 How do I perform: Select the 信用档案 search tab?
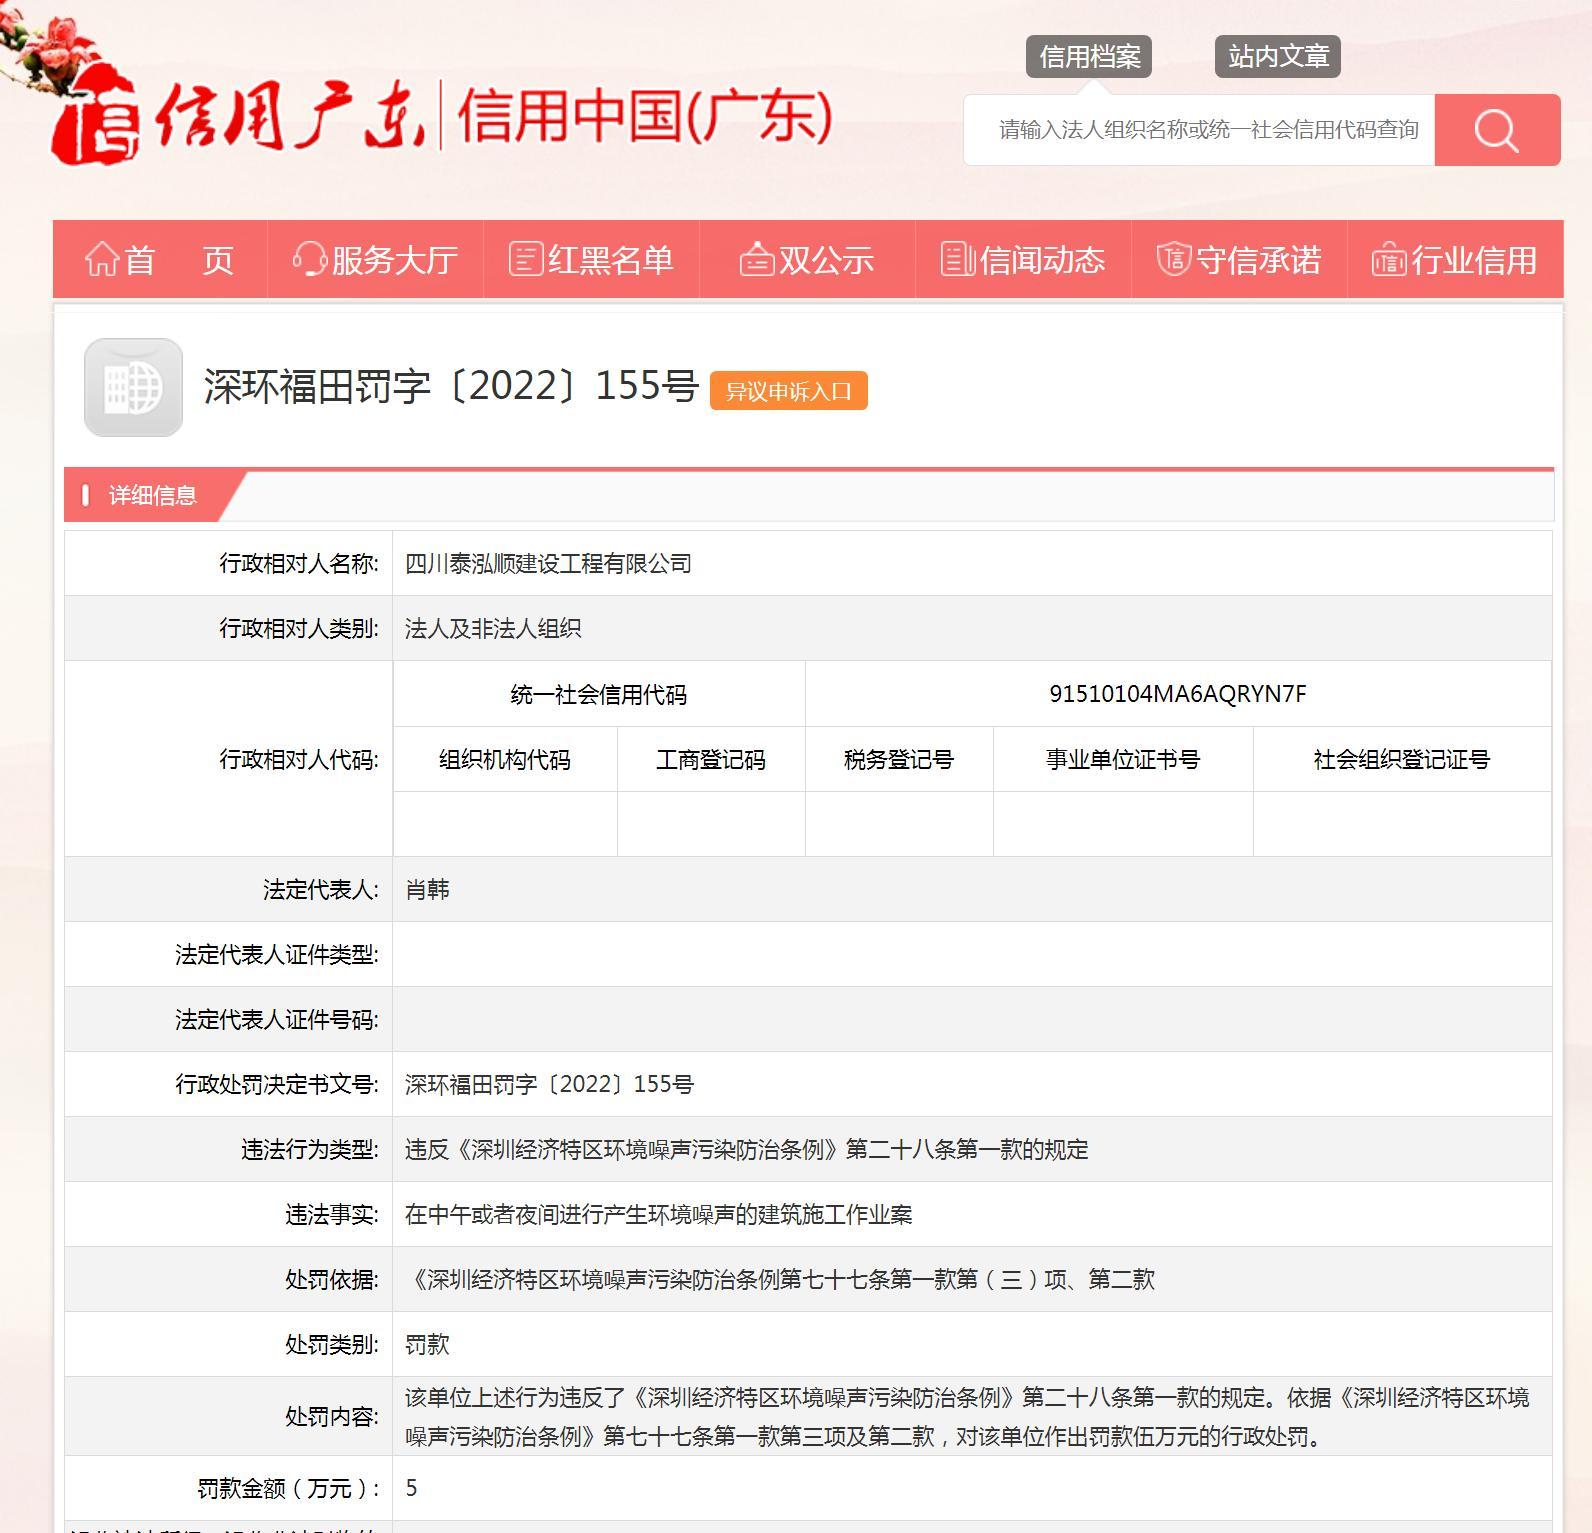1089,56
